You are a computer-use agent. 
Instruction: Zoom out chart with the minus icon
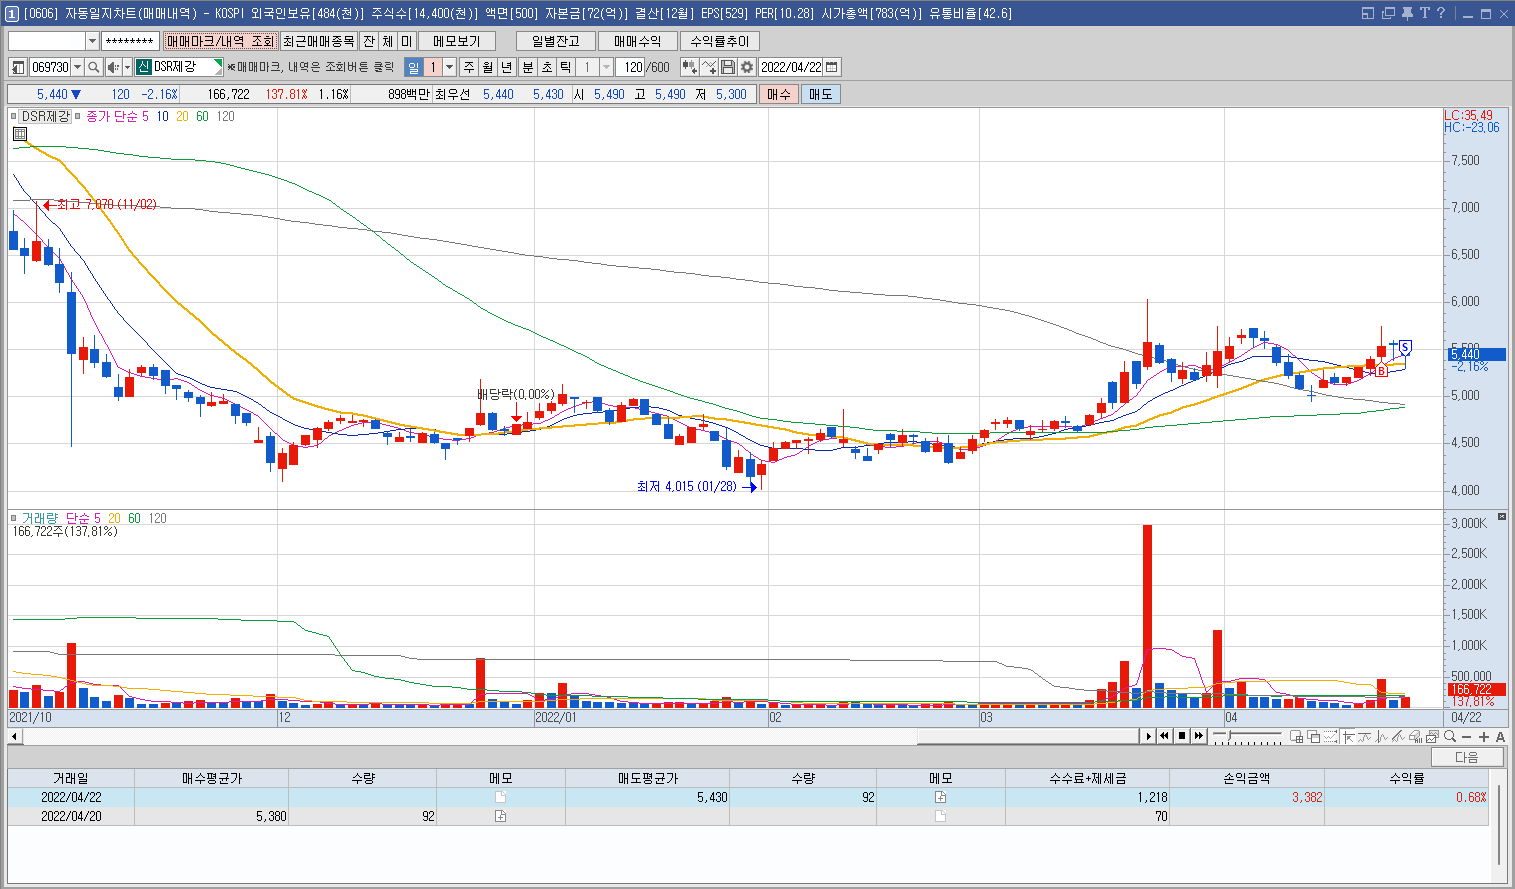point(1467,736)
